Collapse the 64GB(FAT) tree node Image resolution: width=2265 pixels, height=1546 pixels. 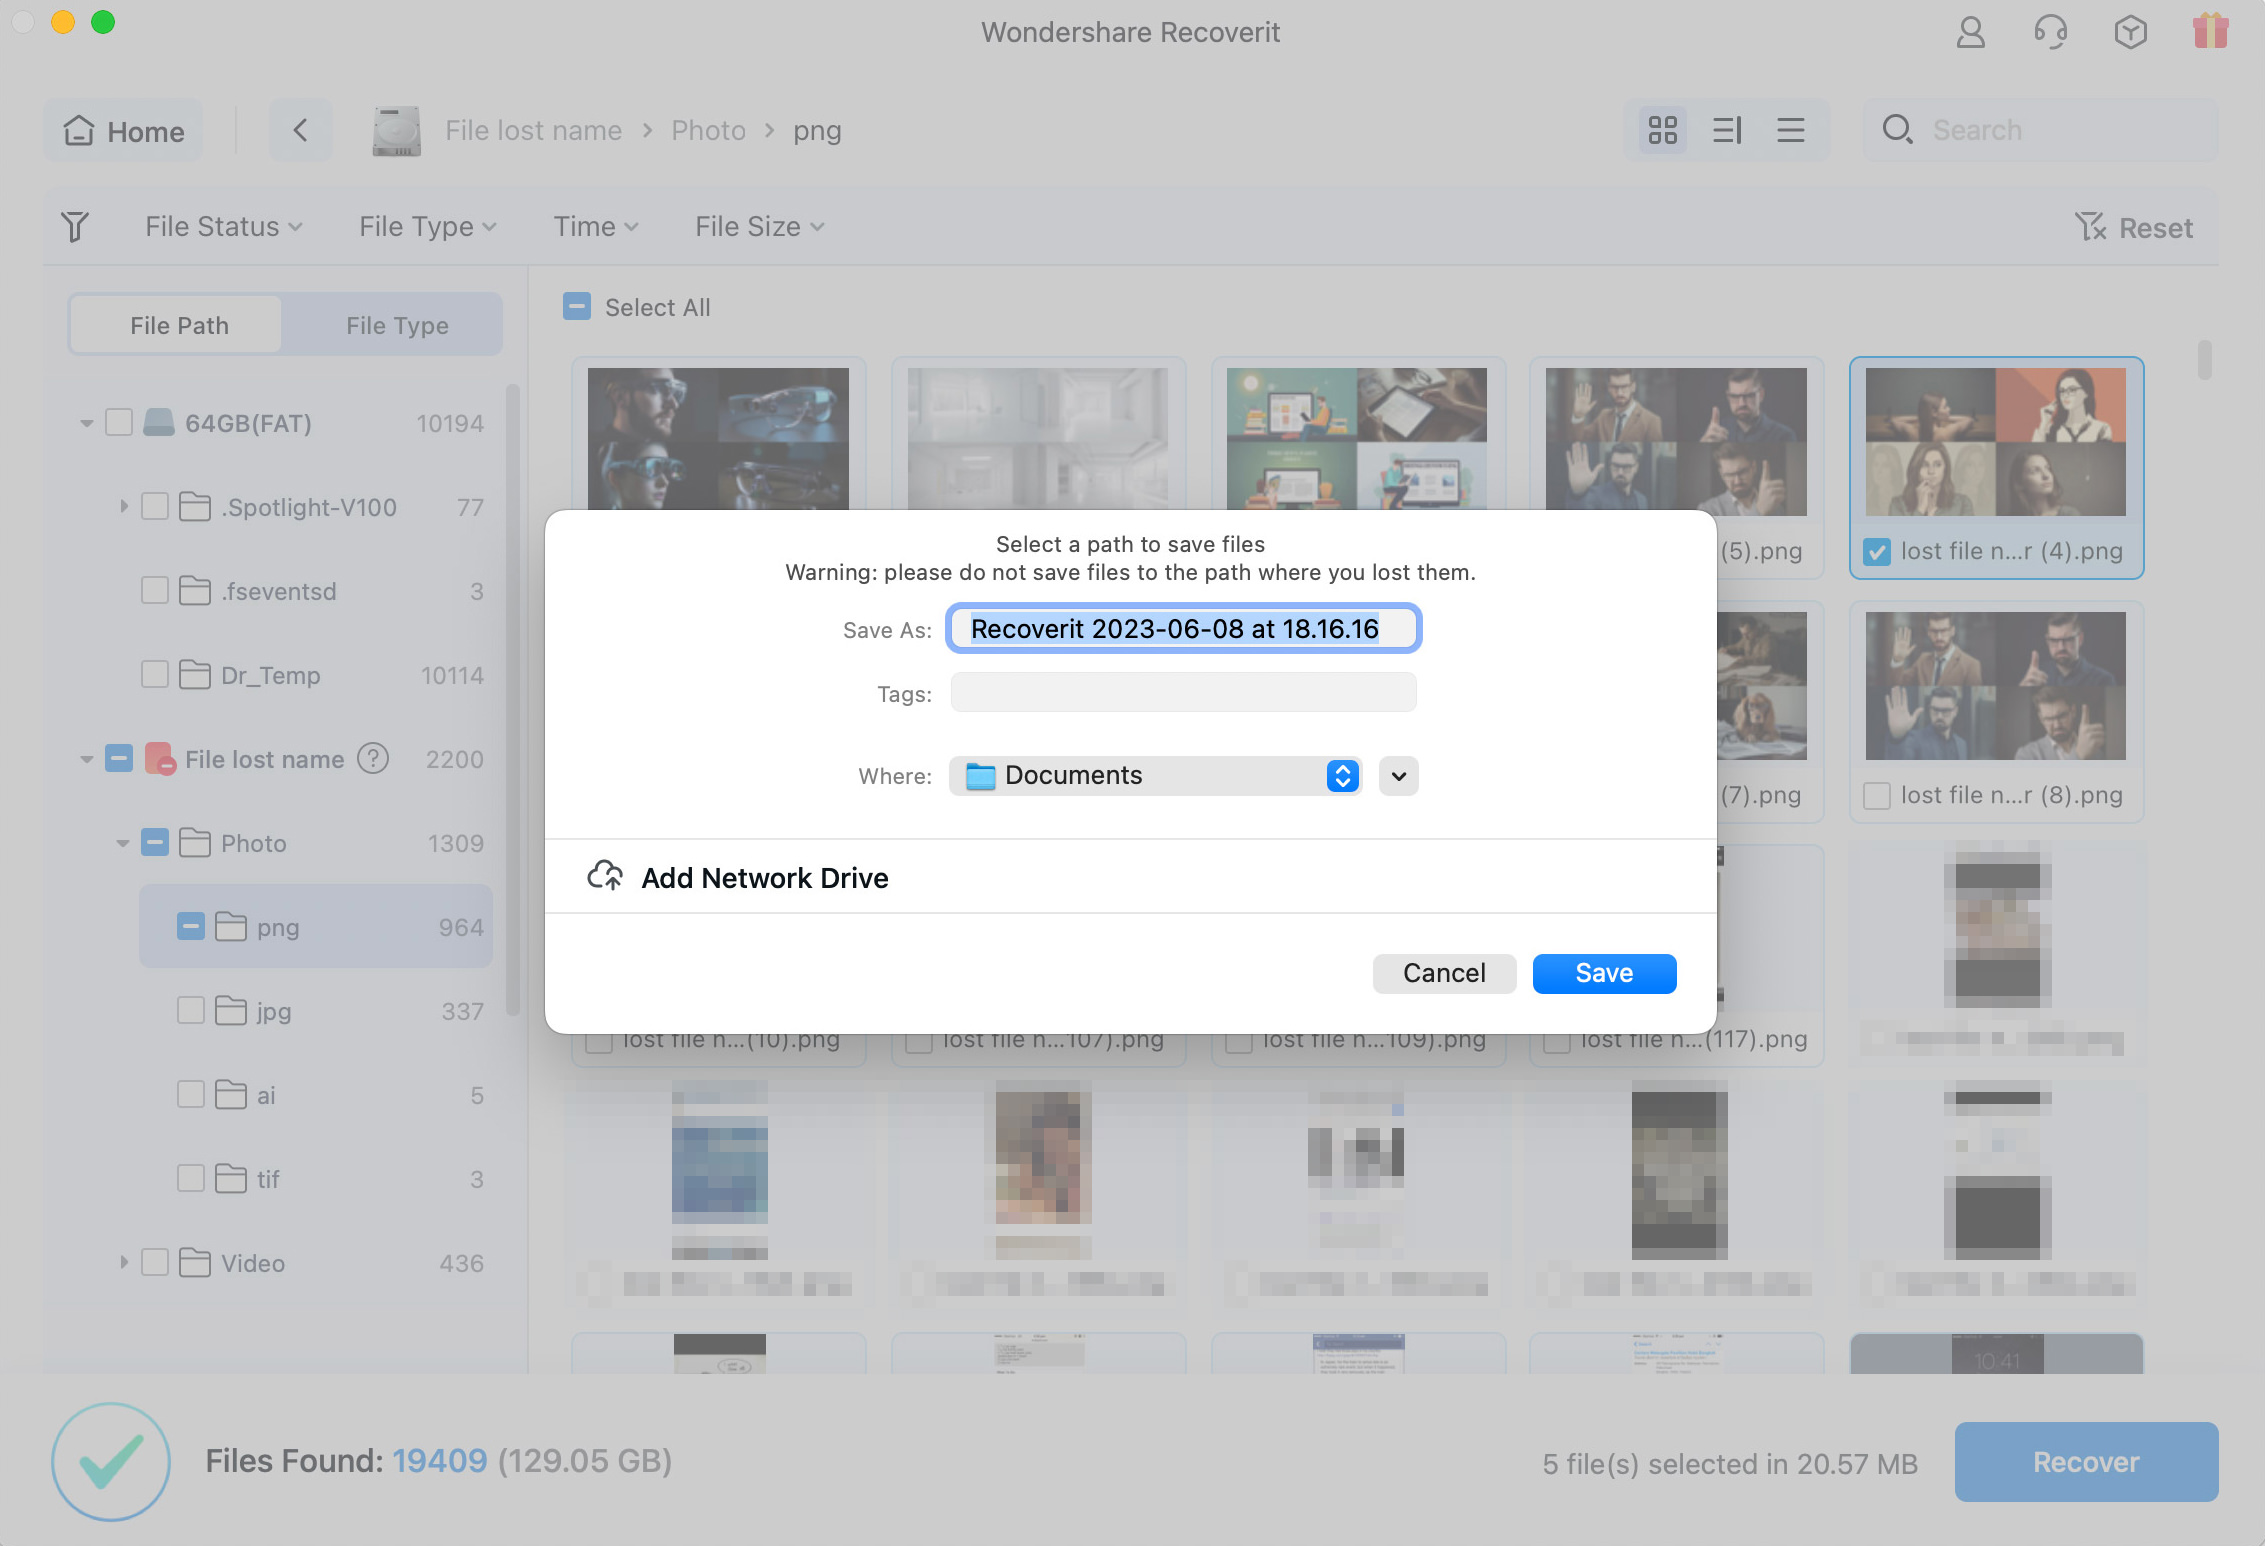click(87, 423)
